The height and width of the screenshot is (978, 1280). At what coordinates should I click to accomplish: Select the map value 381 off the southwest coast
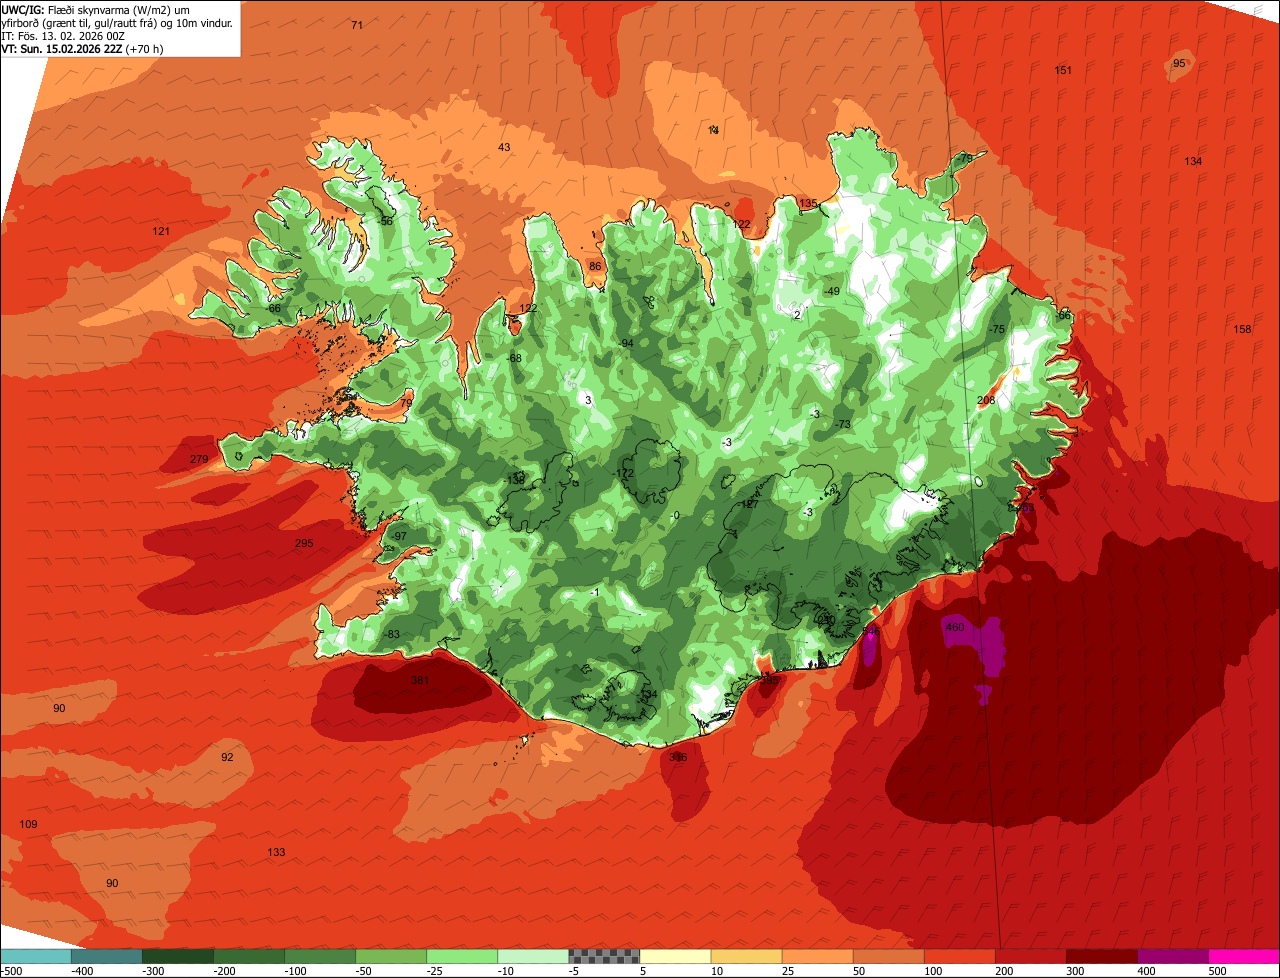pyautogui.click(x=420, y=680)
